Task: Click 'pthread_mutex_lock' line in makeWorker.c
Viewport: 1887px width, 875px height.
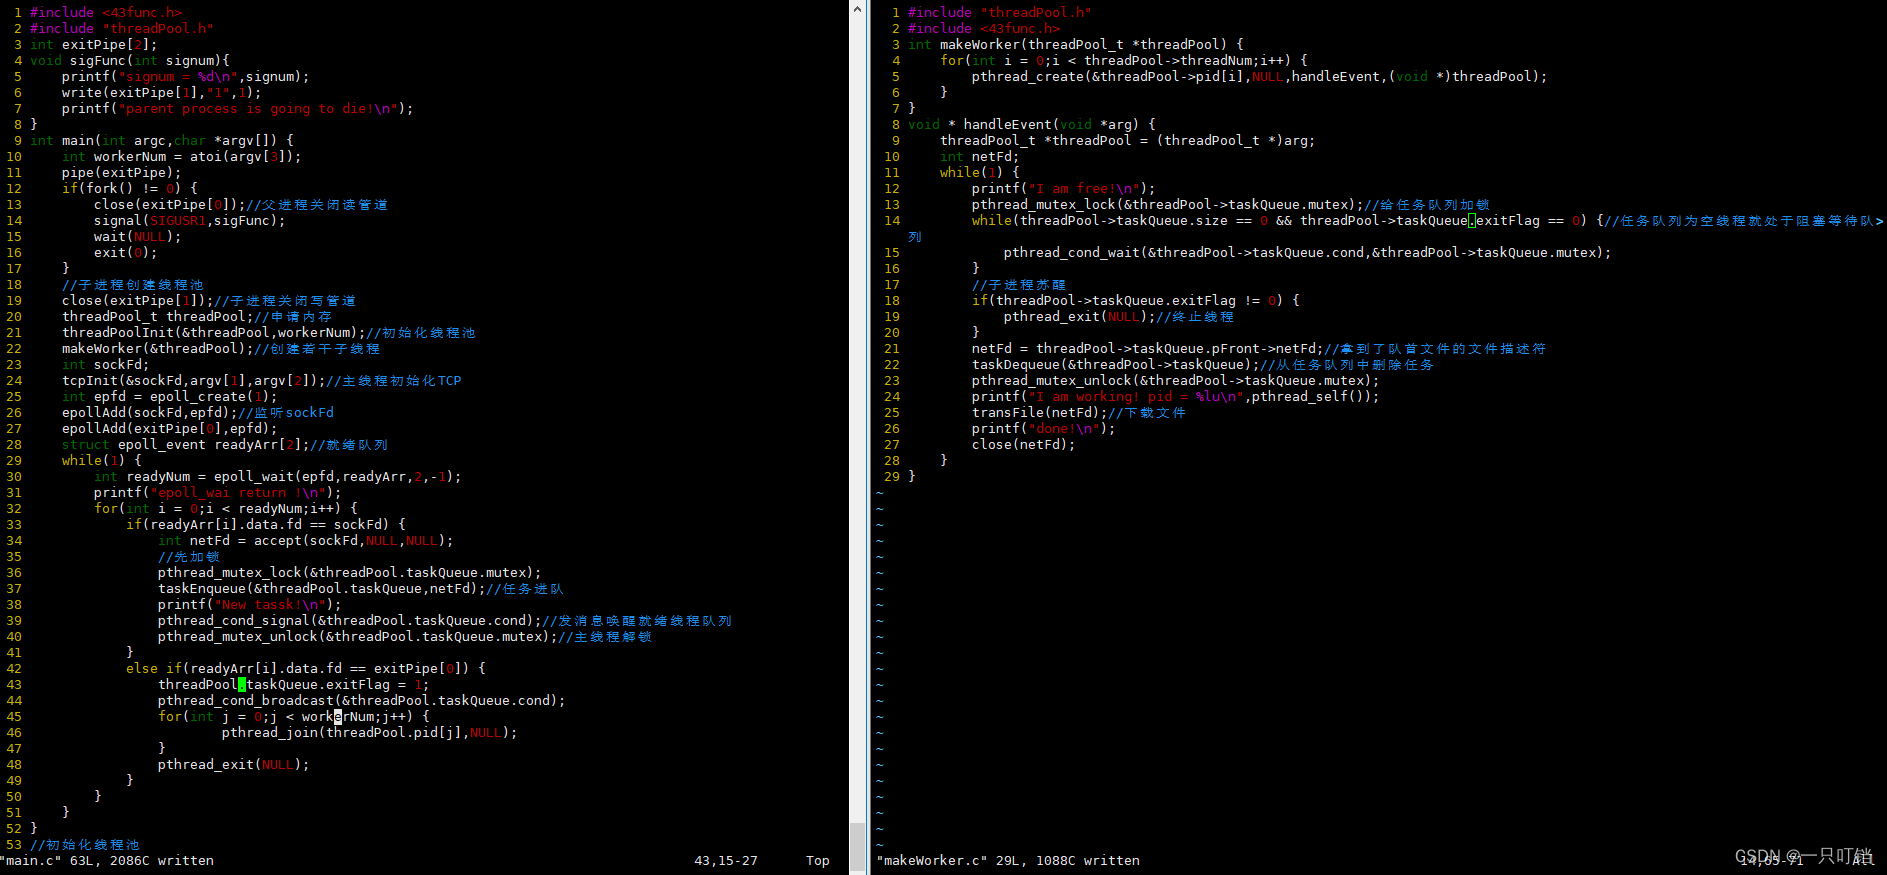Action: (x=1231, y=204)
